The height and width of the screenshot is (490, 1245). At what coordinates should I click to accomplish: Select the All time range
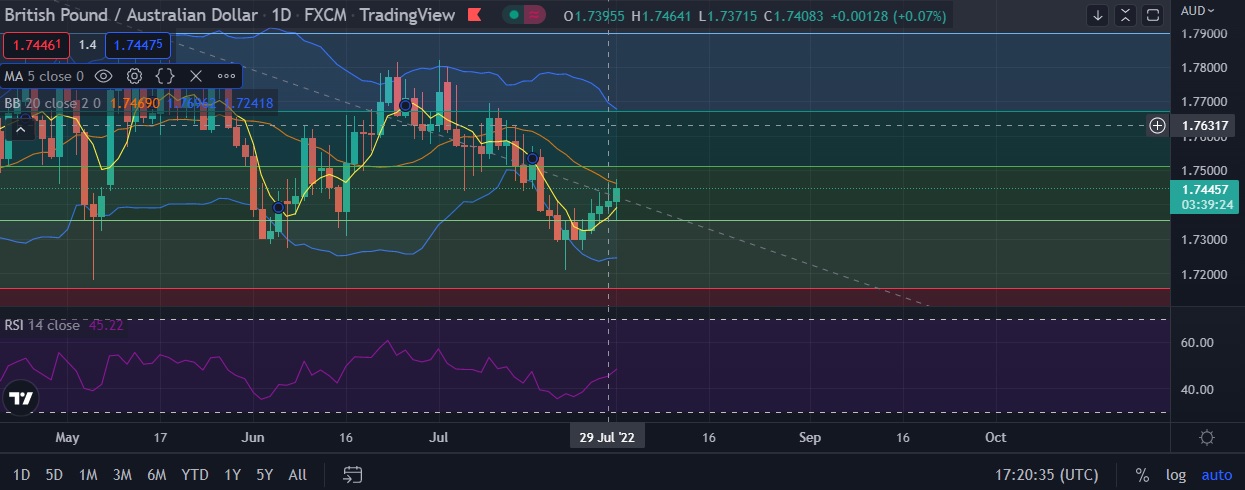(297, 474)
